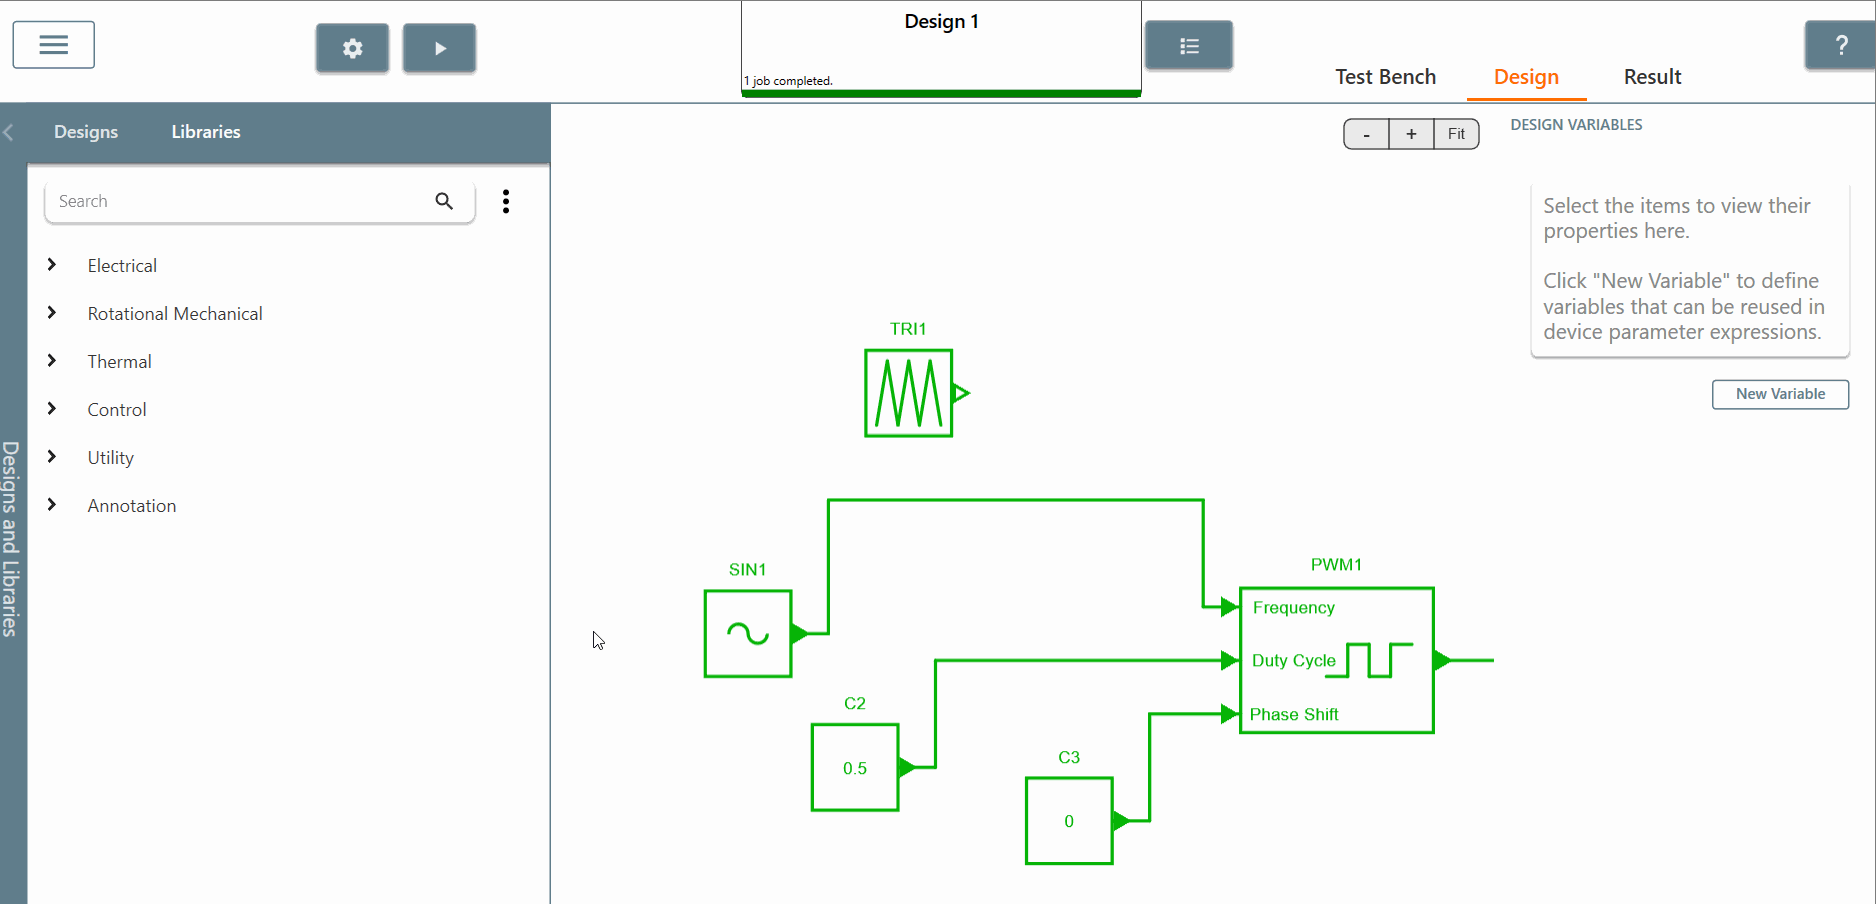Select the SIN1 sine source block
The height and width of the screenshot is (904, 1876).
(747, 633)
